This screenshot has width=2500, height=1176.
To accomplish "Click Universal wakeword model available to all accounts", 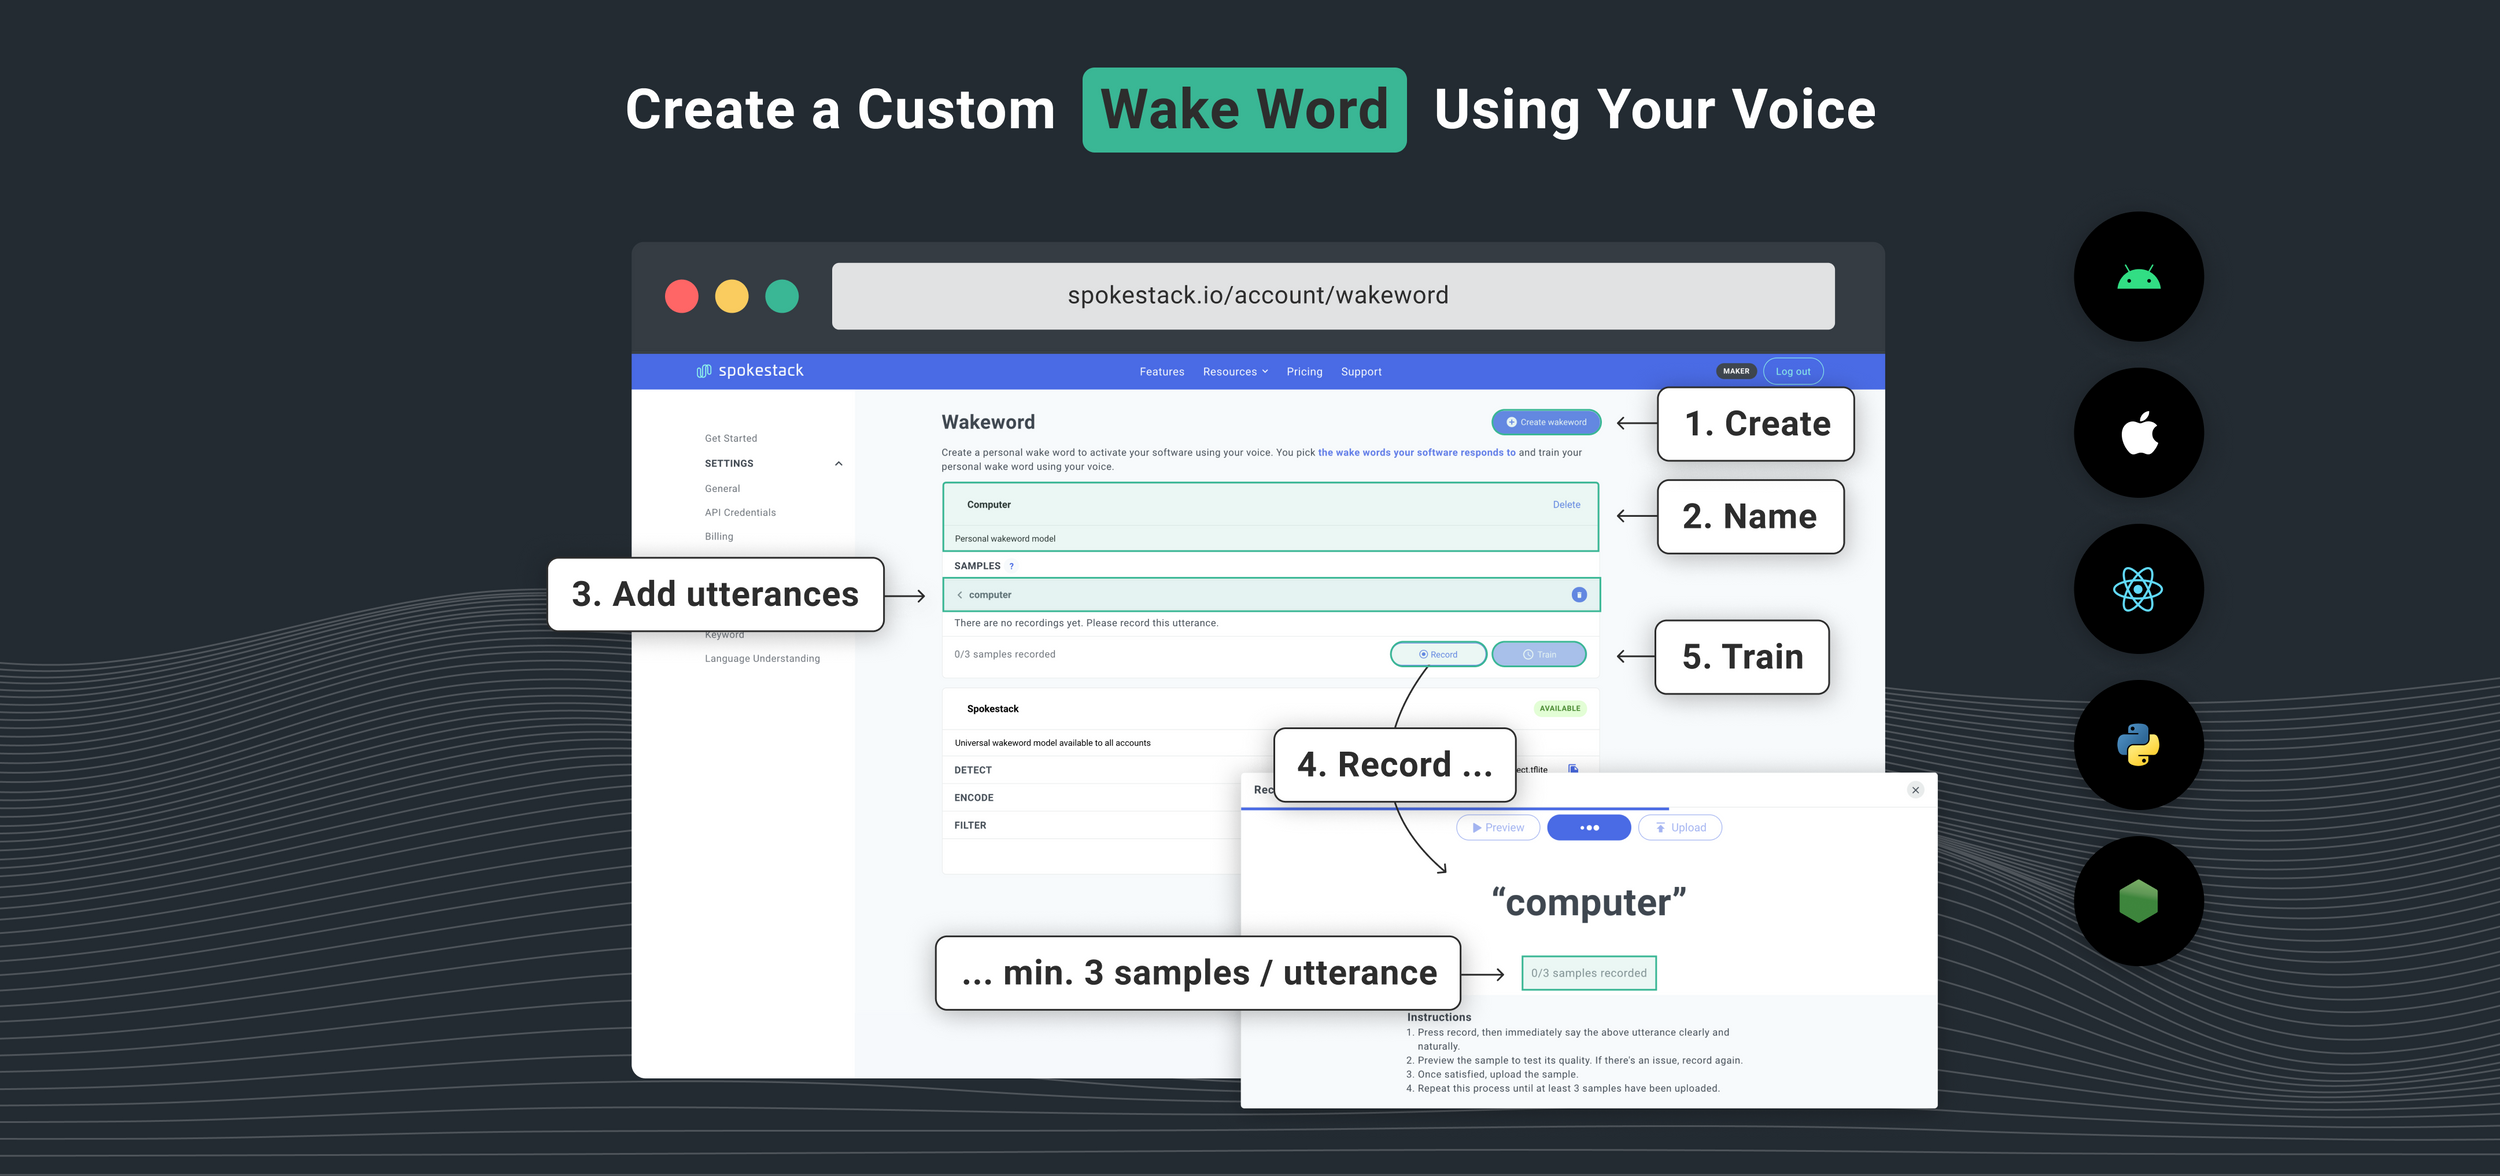I will pyautogui.click(x=1053, y=743).
